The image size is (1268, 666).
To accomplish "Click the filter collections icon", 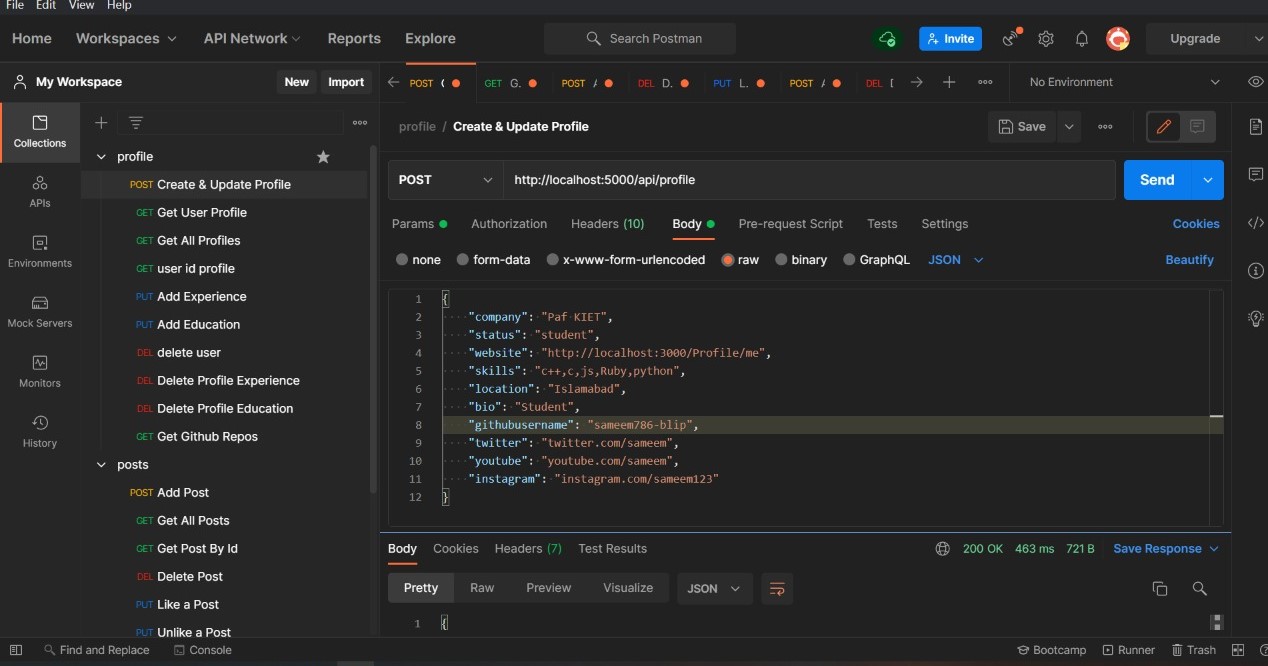I will click(x=136, y=122).
